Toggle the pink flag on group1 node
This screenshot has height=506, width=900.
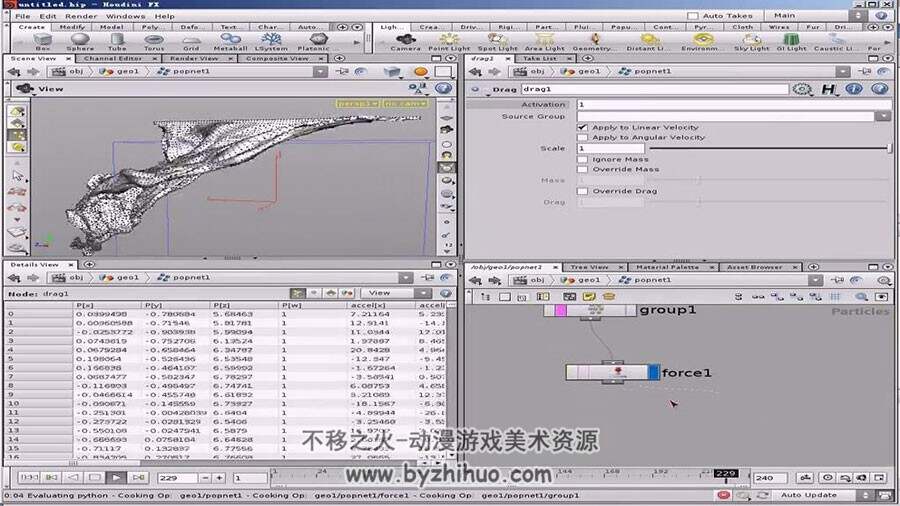[561, 310]
